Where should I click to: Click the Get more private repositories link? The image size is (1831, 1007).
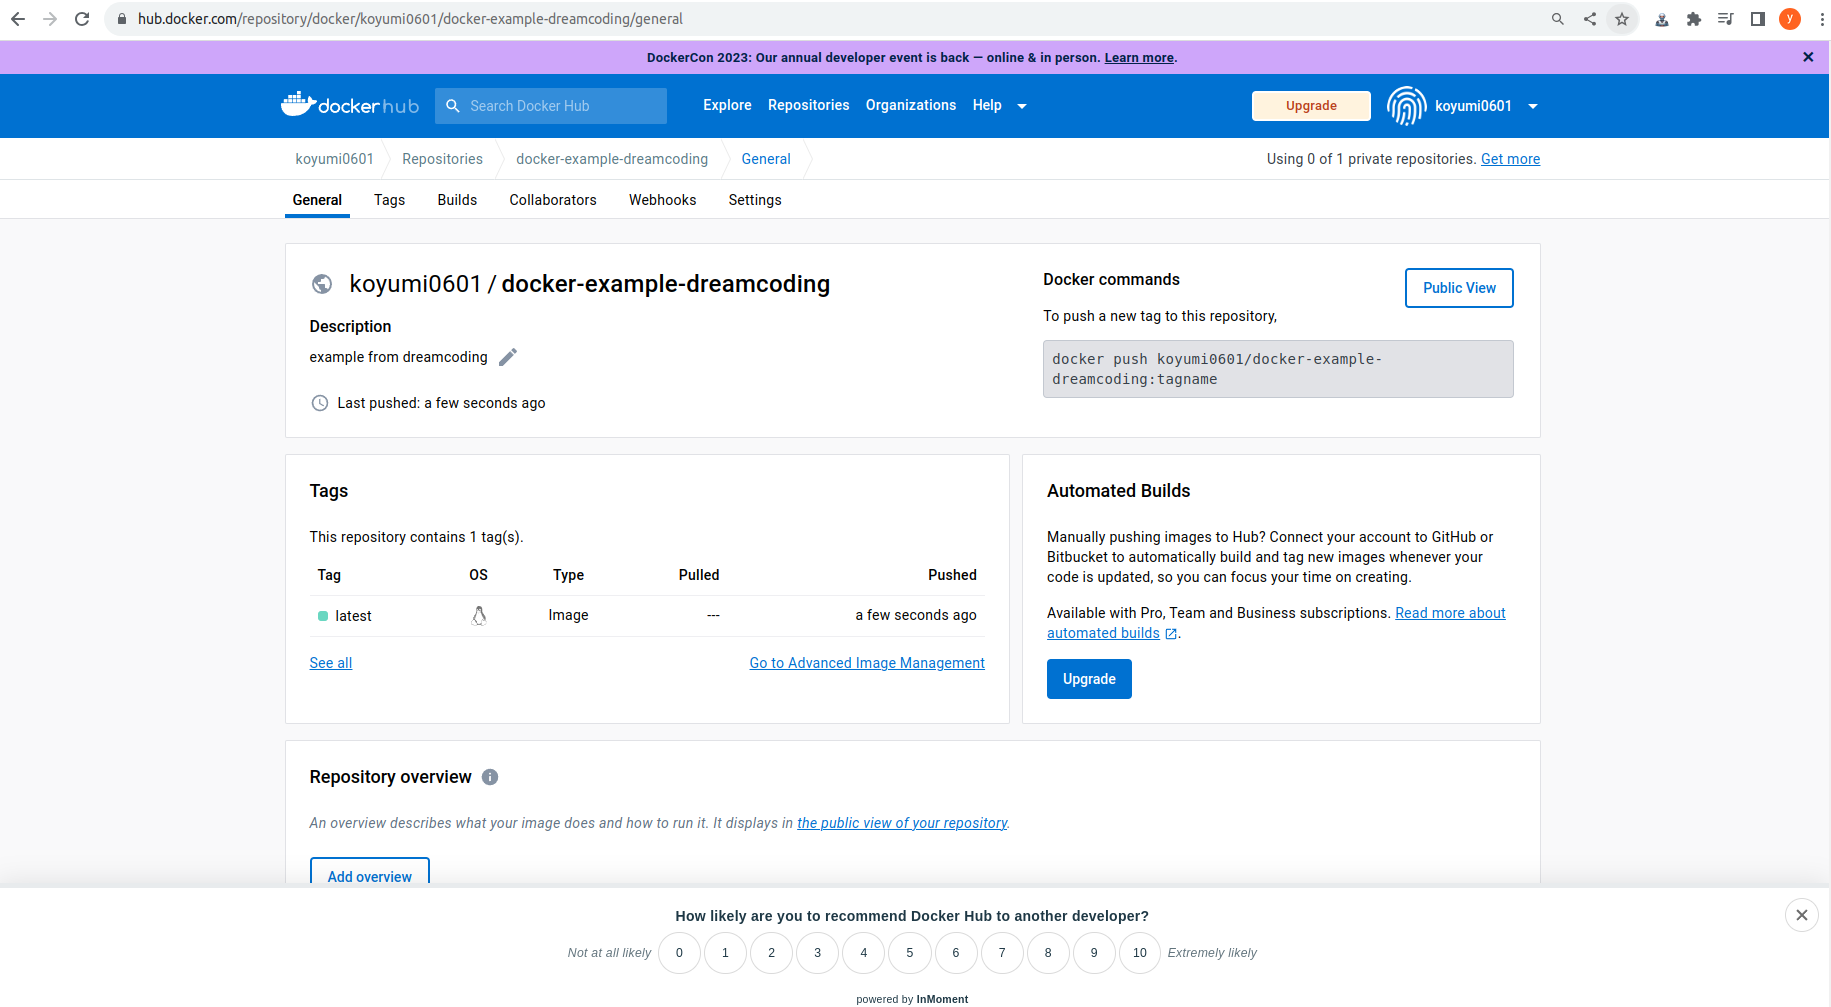click(1510, 159)
